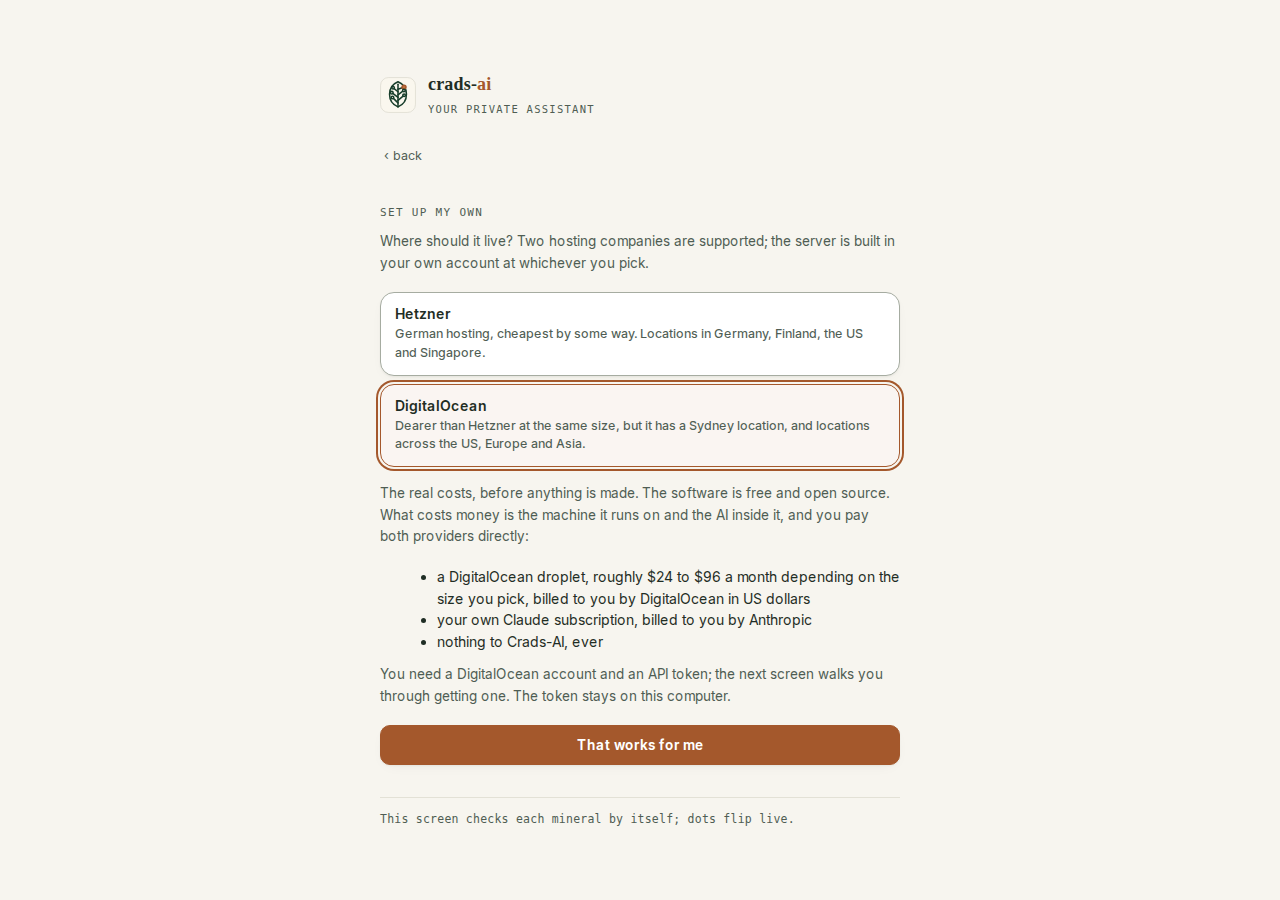1280x900 pixels.
Task: Click the Hetzner option title
Action: tap(423, 314)
